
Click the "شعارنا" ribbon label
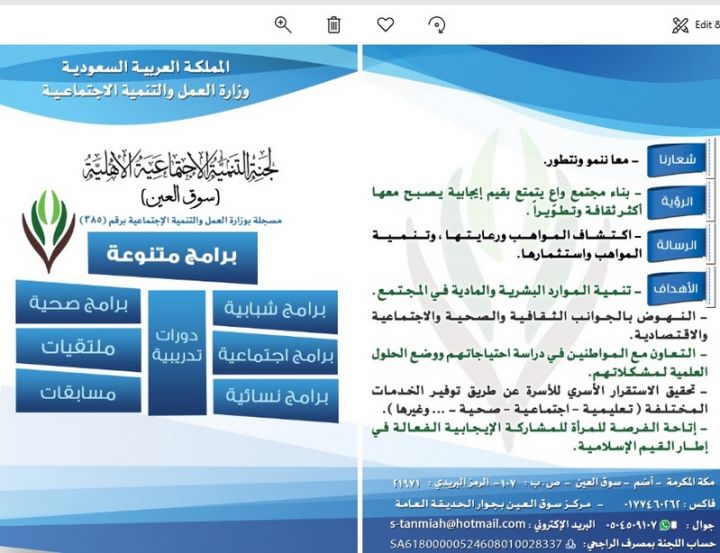pos(677,160)
